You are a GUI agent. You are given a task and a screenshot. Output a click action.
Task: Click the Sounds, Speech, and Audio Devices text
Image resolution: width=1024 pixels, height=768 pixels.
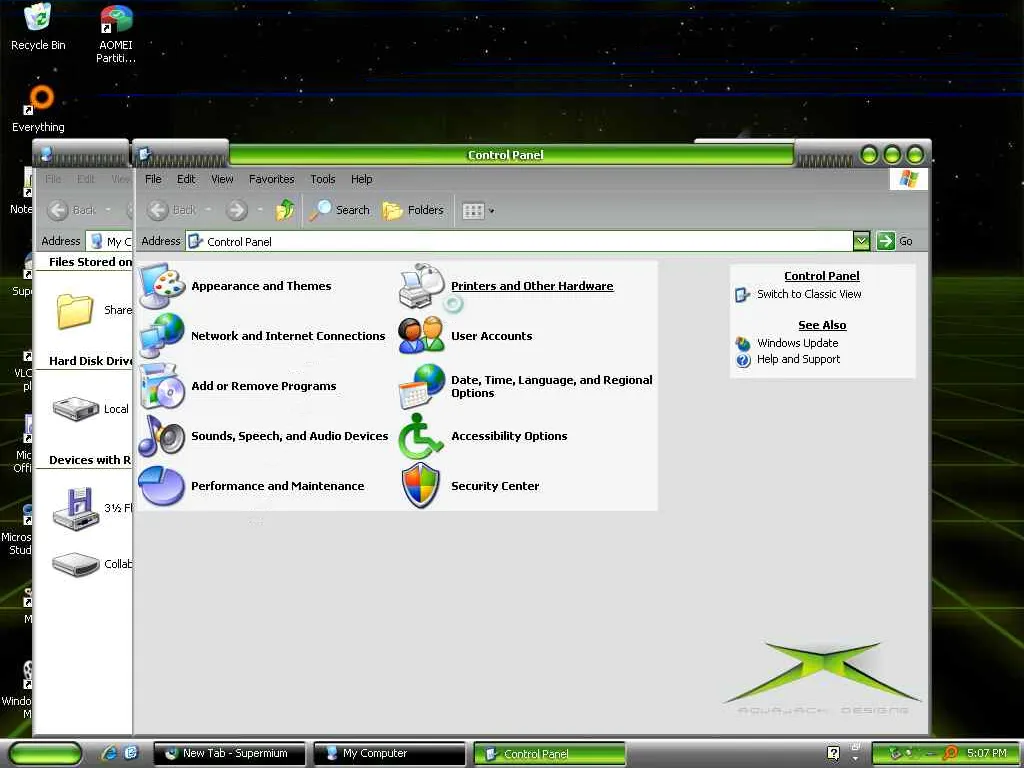click(x=289, y=436)
